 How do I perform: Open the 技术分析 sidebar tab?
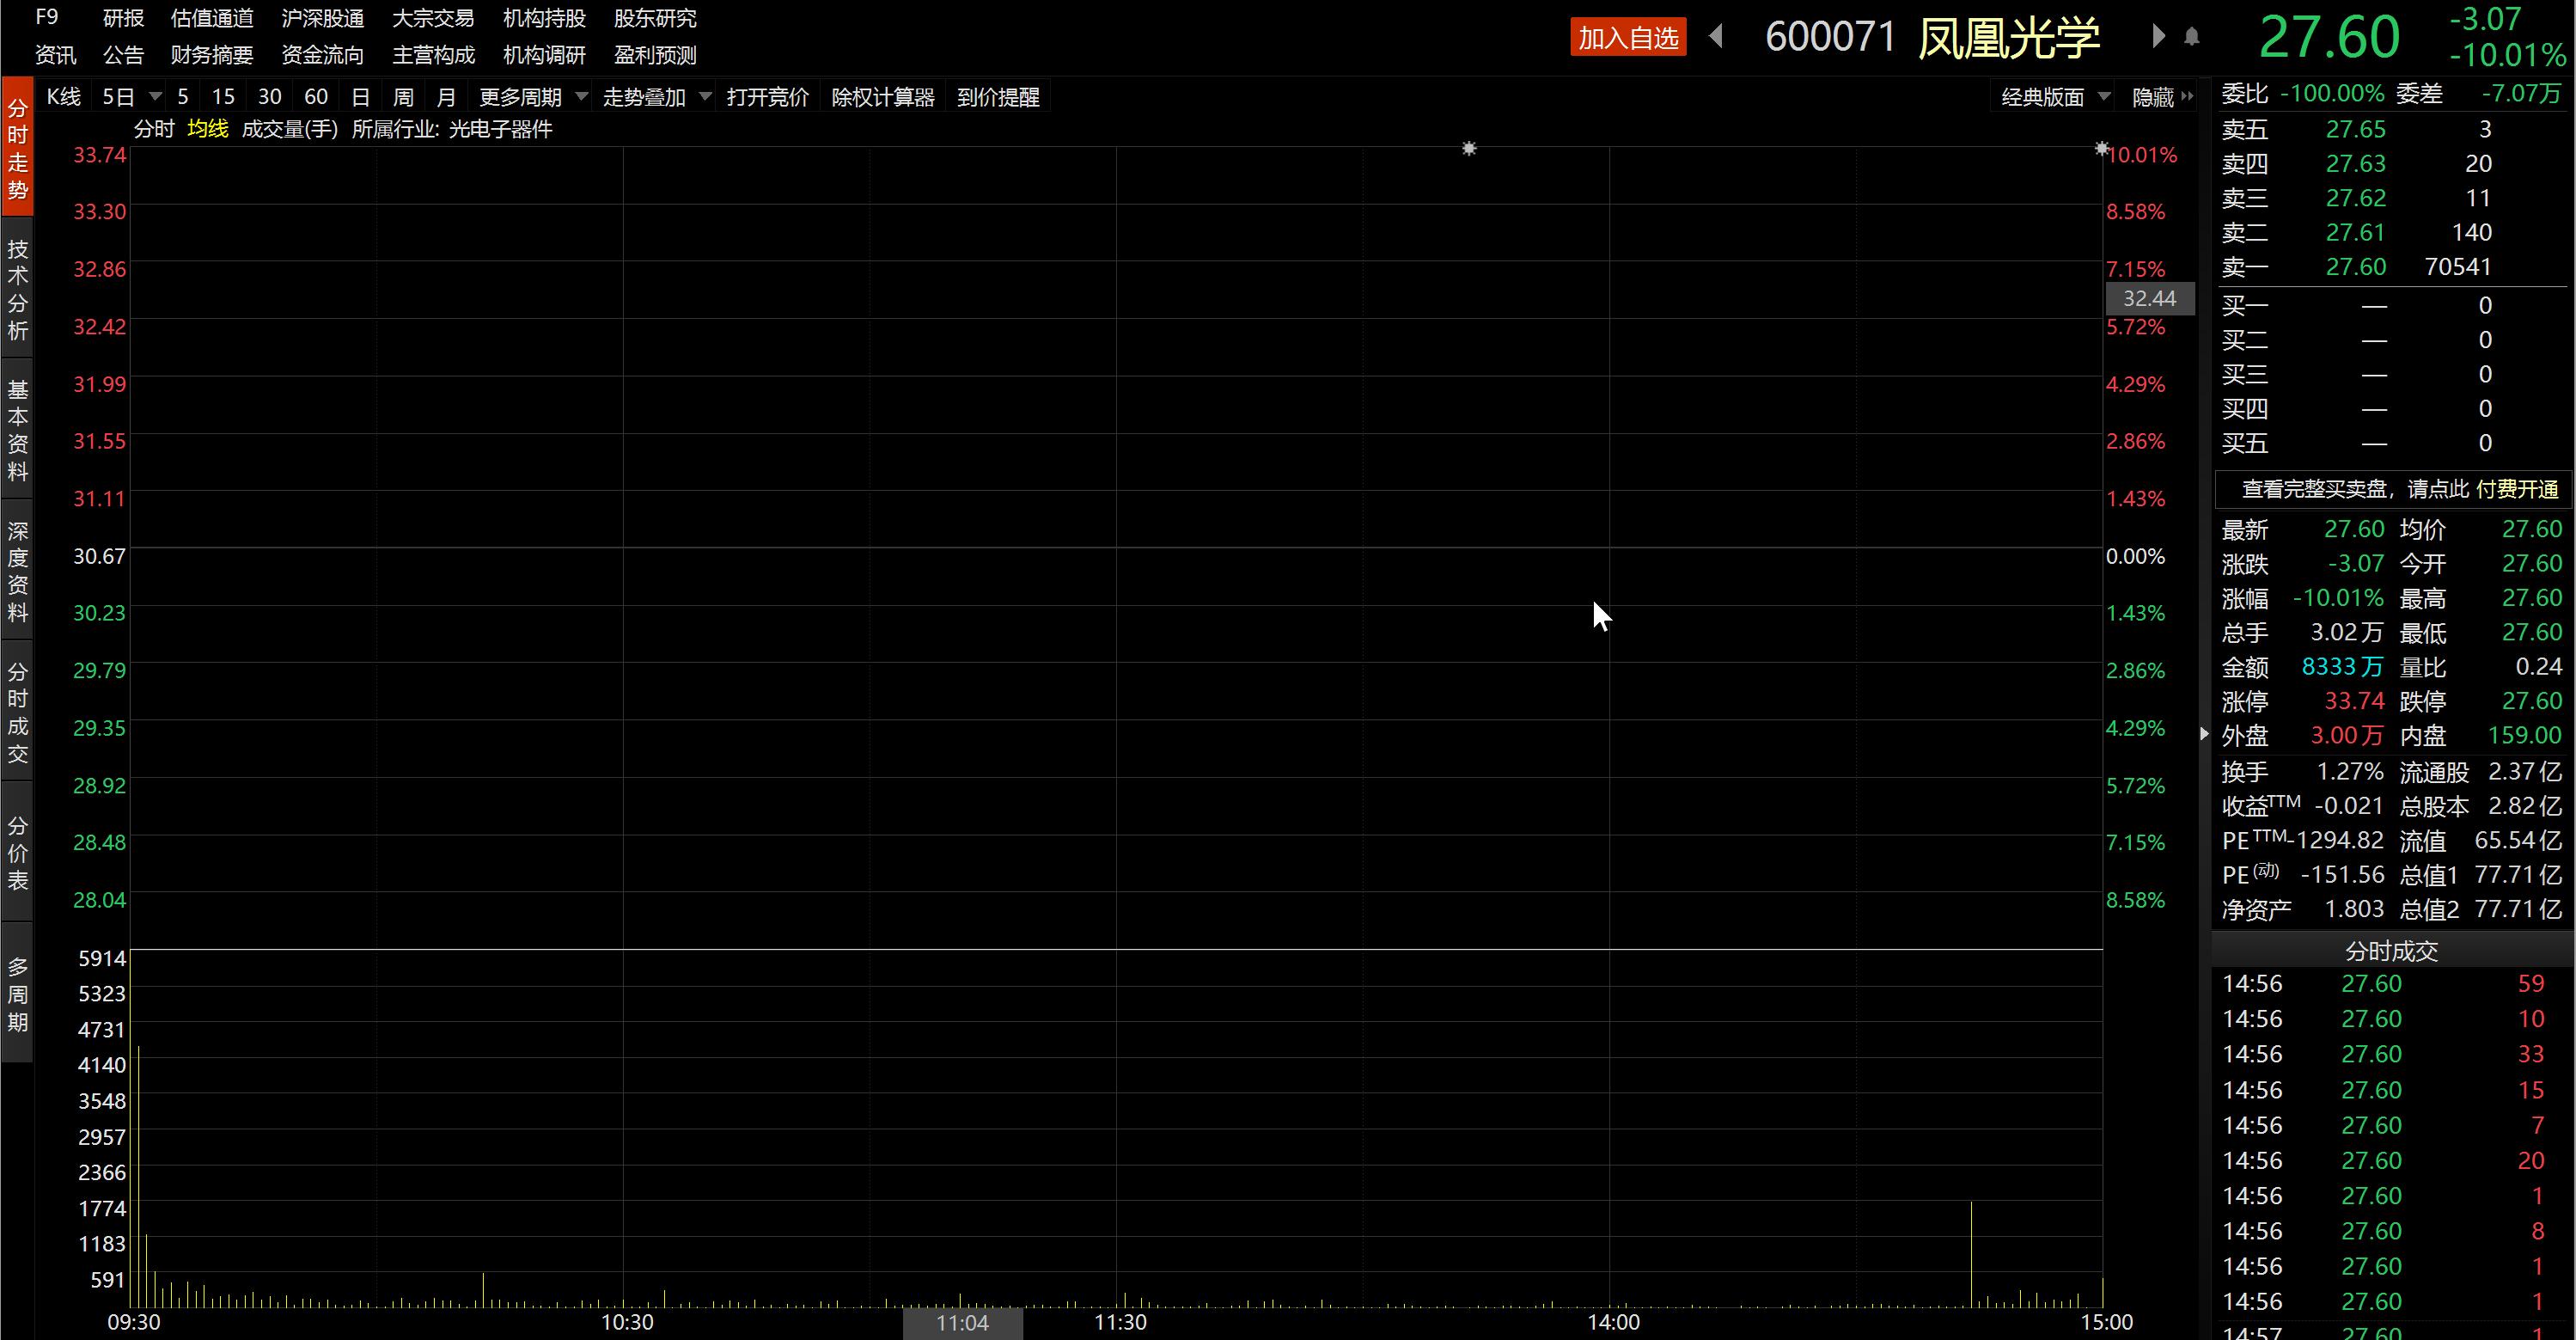17,290
